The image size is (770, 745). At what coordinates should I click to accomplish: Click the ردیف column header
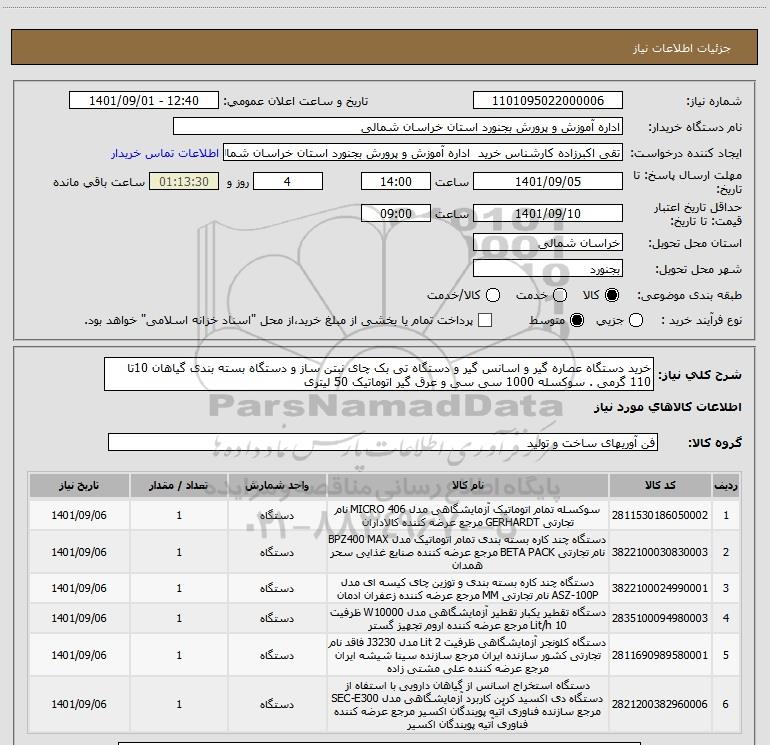(726, 486)
